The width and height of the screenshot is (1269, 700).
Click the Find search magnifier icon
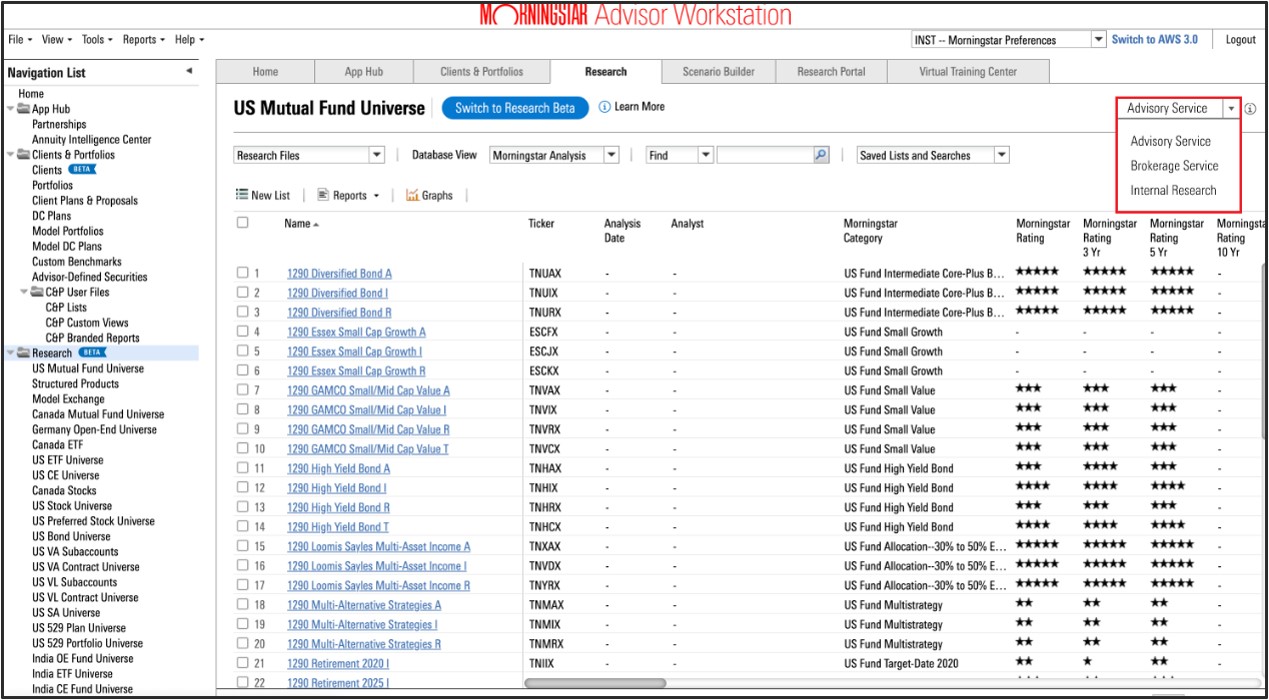[x=821, y=155]
